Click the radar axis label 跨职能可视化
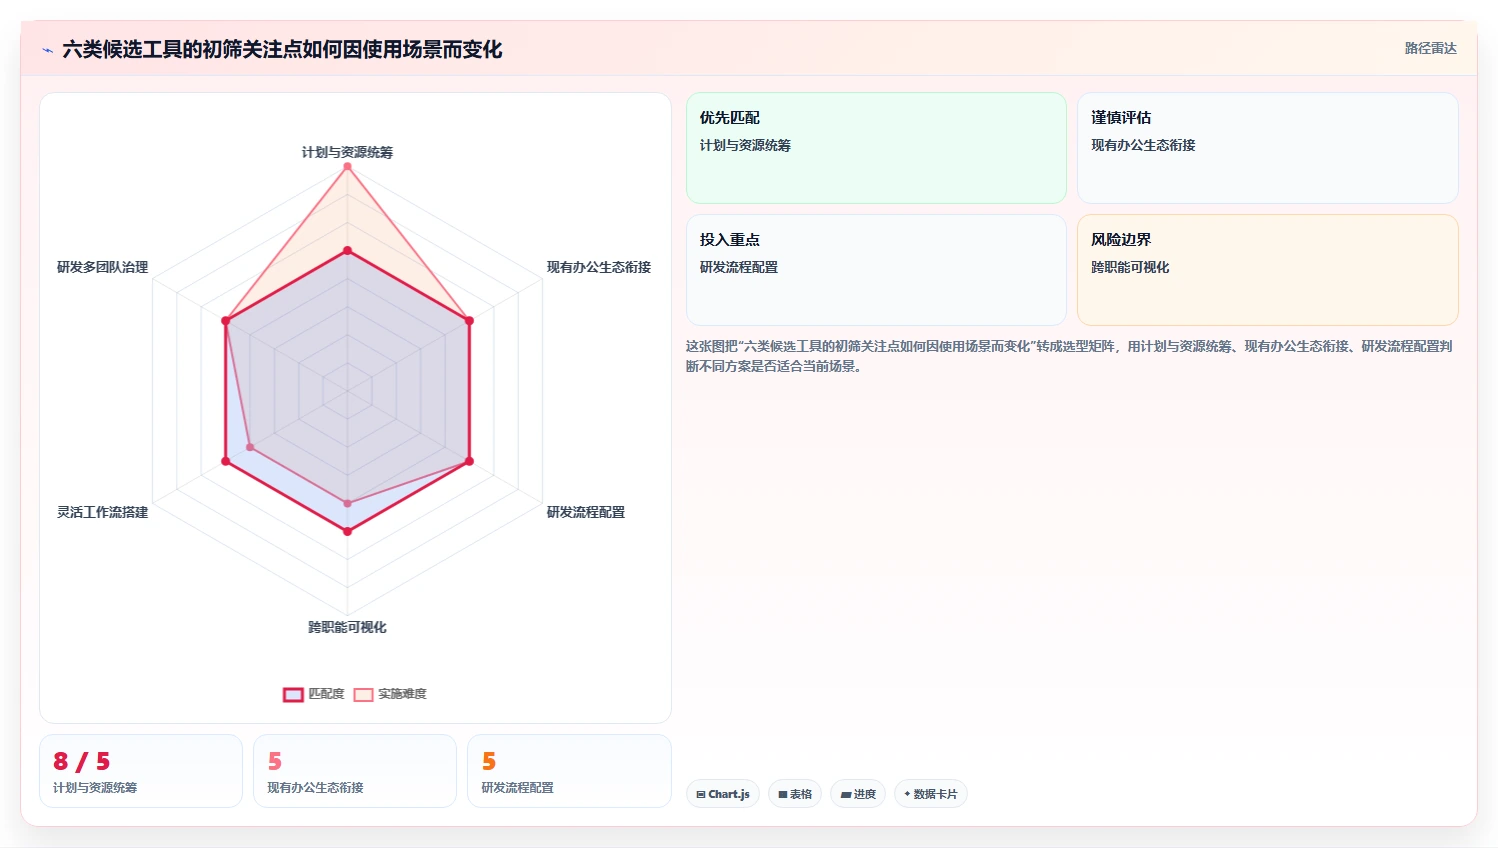This screenshot has width=1498, height=848. [x=347, y=627]
